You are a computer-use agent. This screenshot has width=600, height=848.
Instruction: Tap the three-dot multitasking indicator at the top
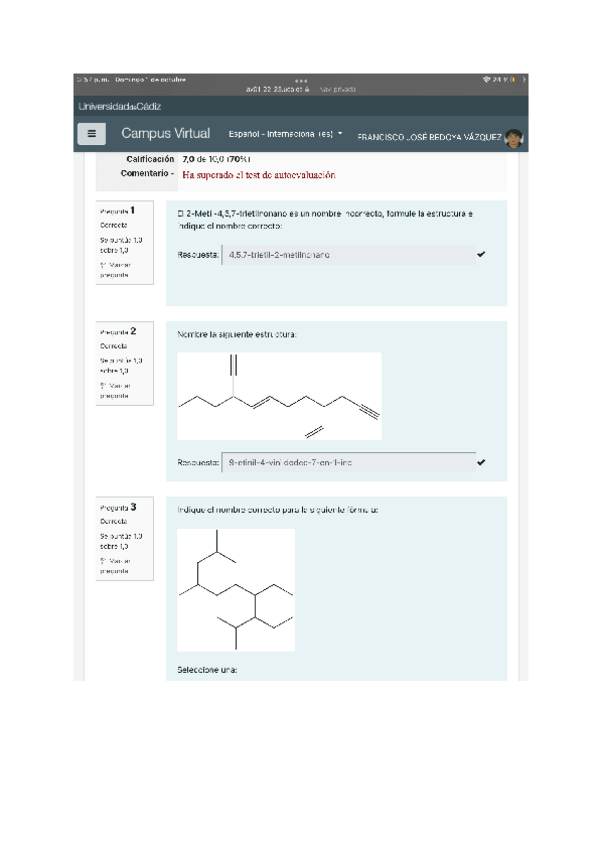tap(300, 81)
